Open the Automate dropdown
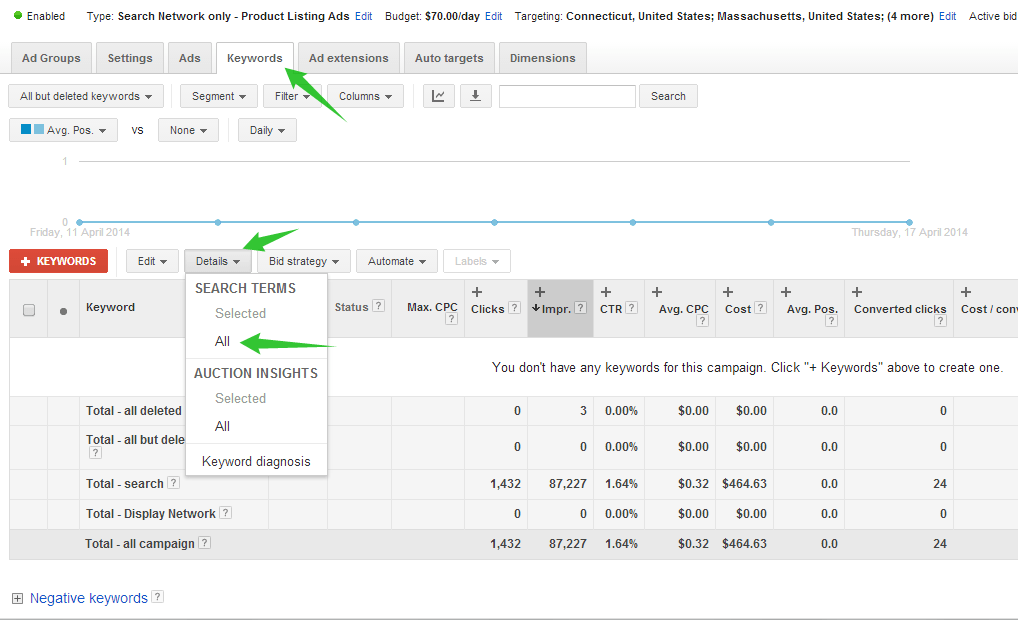Screen dimensions: 1018x620 397,261
